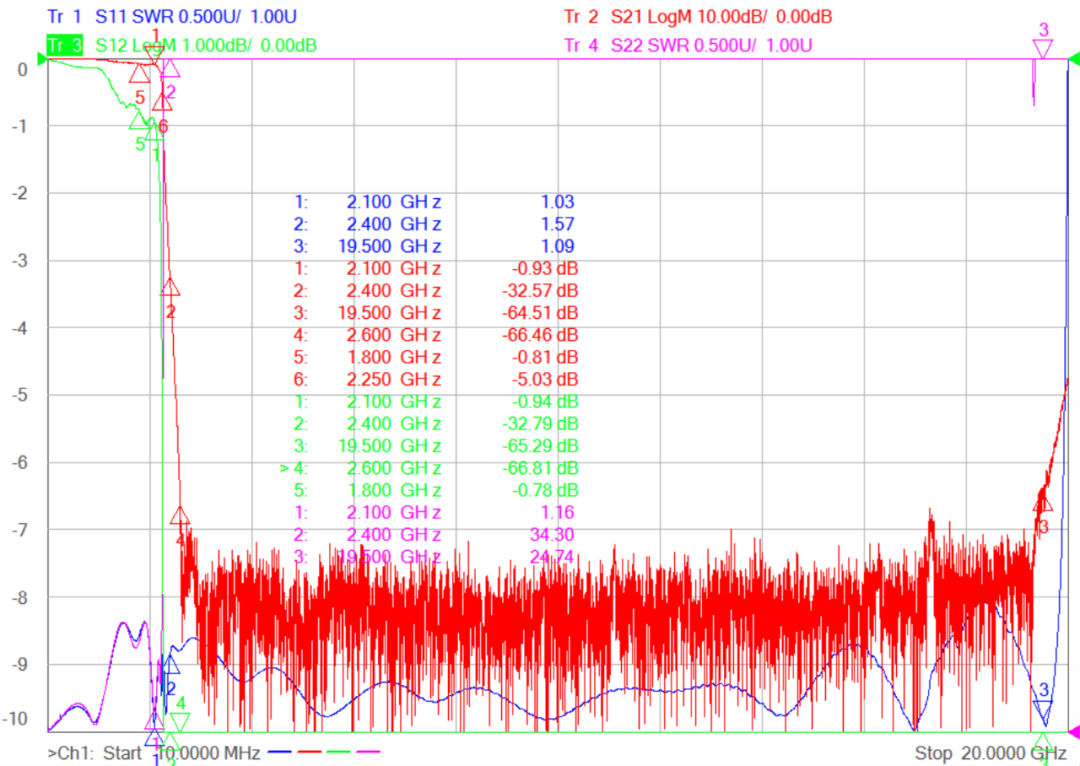The height and width of the screenshot is (766, 1080).
Task: Click red readout 19.500 GHz -64.51 dB
Action: [x=435, y=313]
